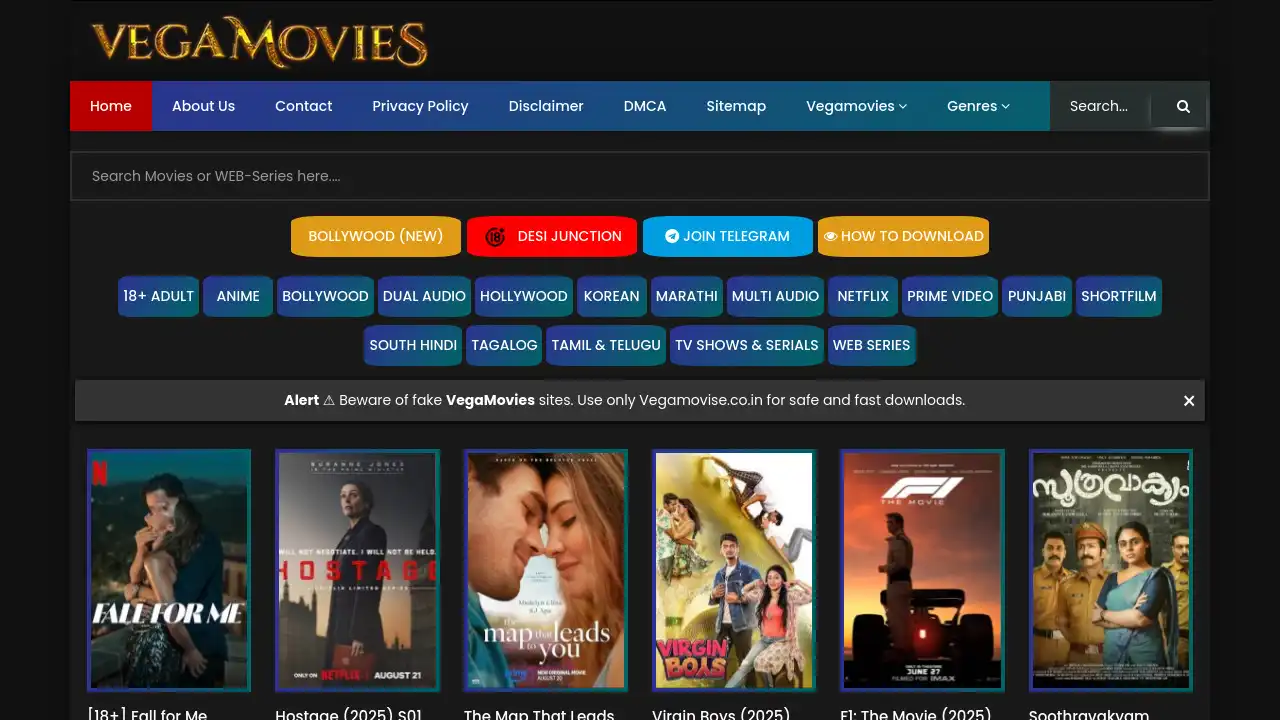The width and height of the screenshot is (1280, 720).
Task: Select the Netflix category
Action: 863,296
